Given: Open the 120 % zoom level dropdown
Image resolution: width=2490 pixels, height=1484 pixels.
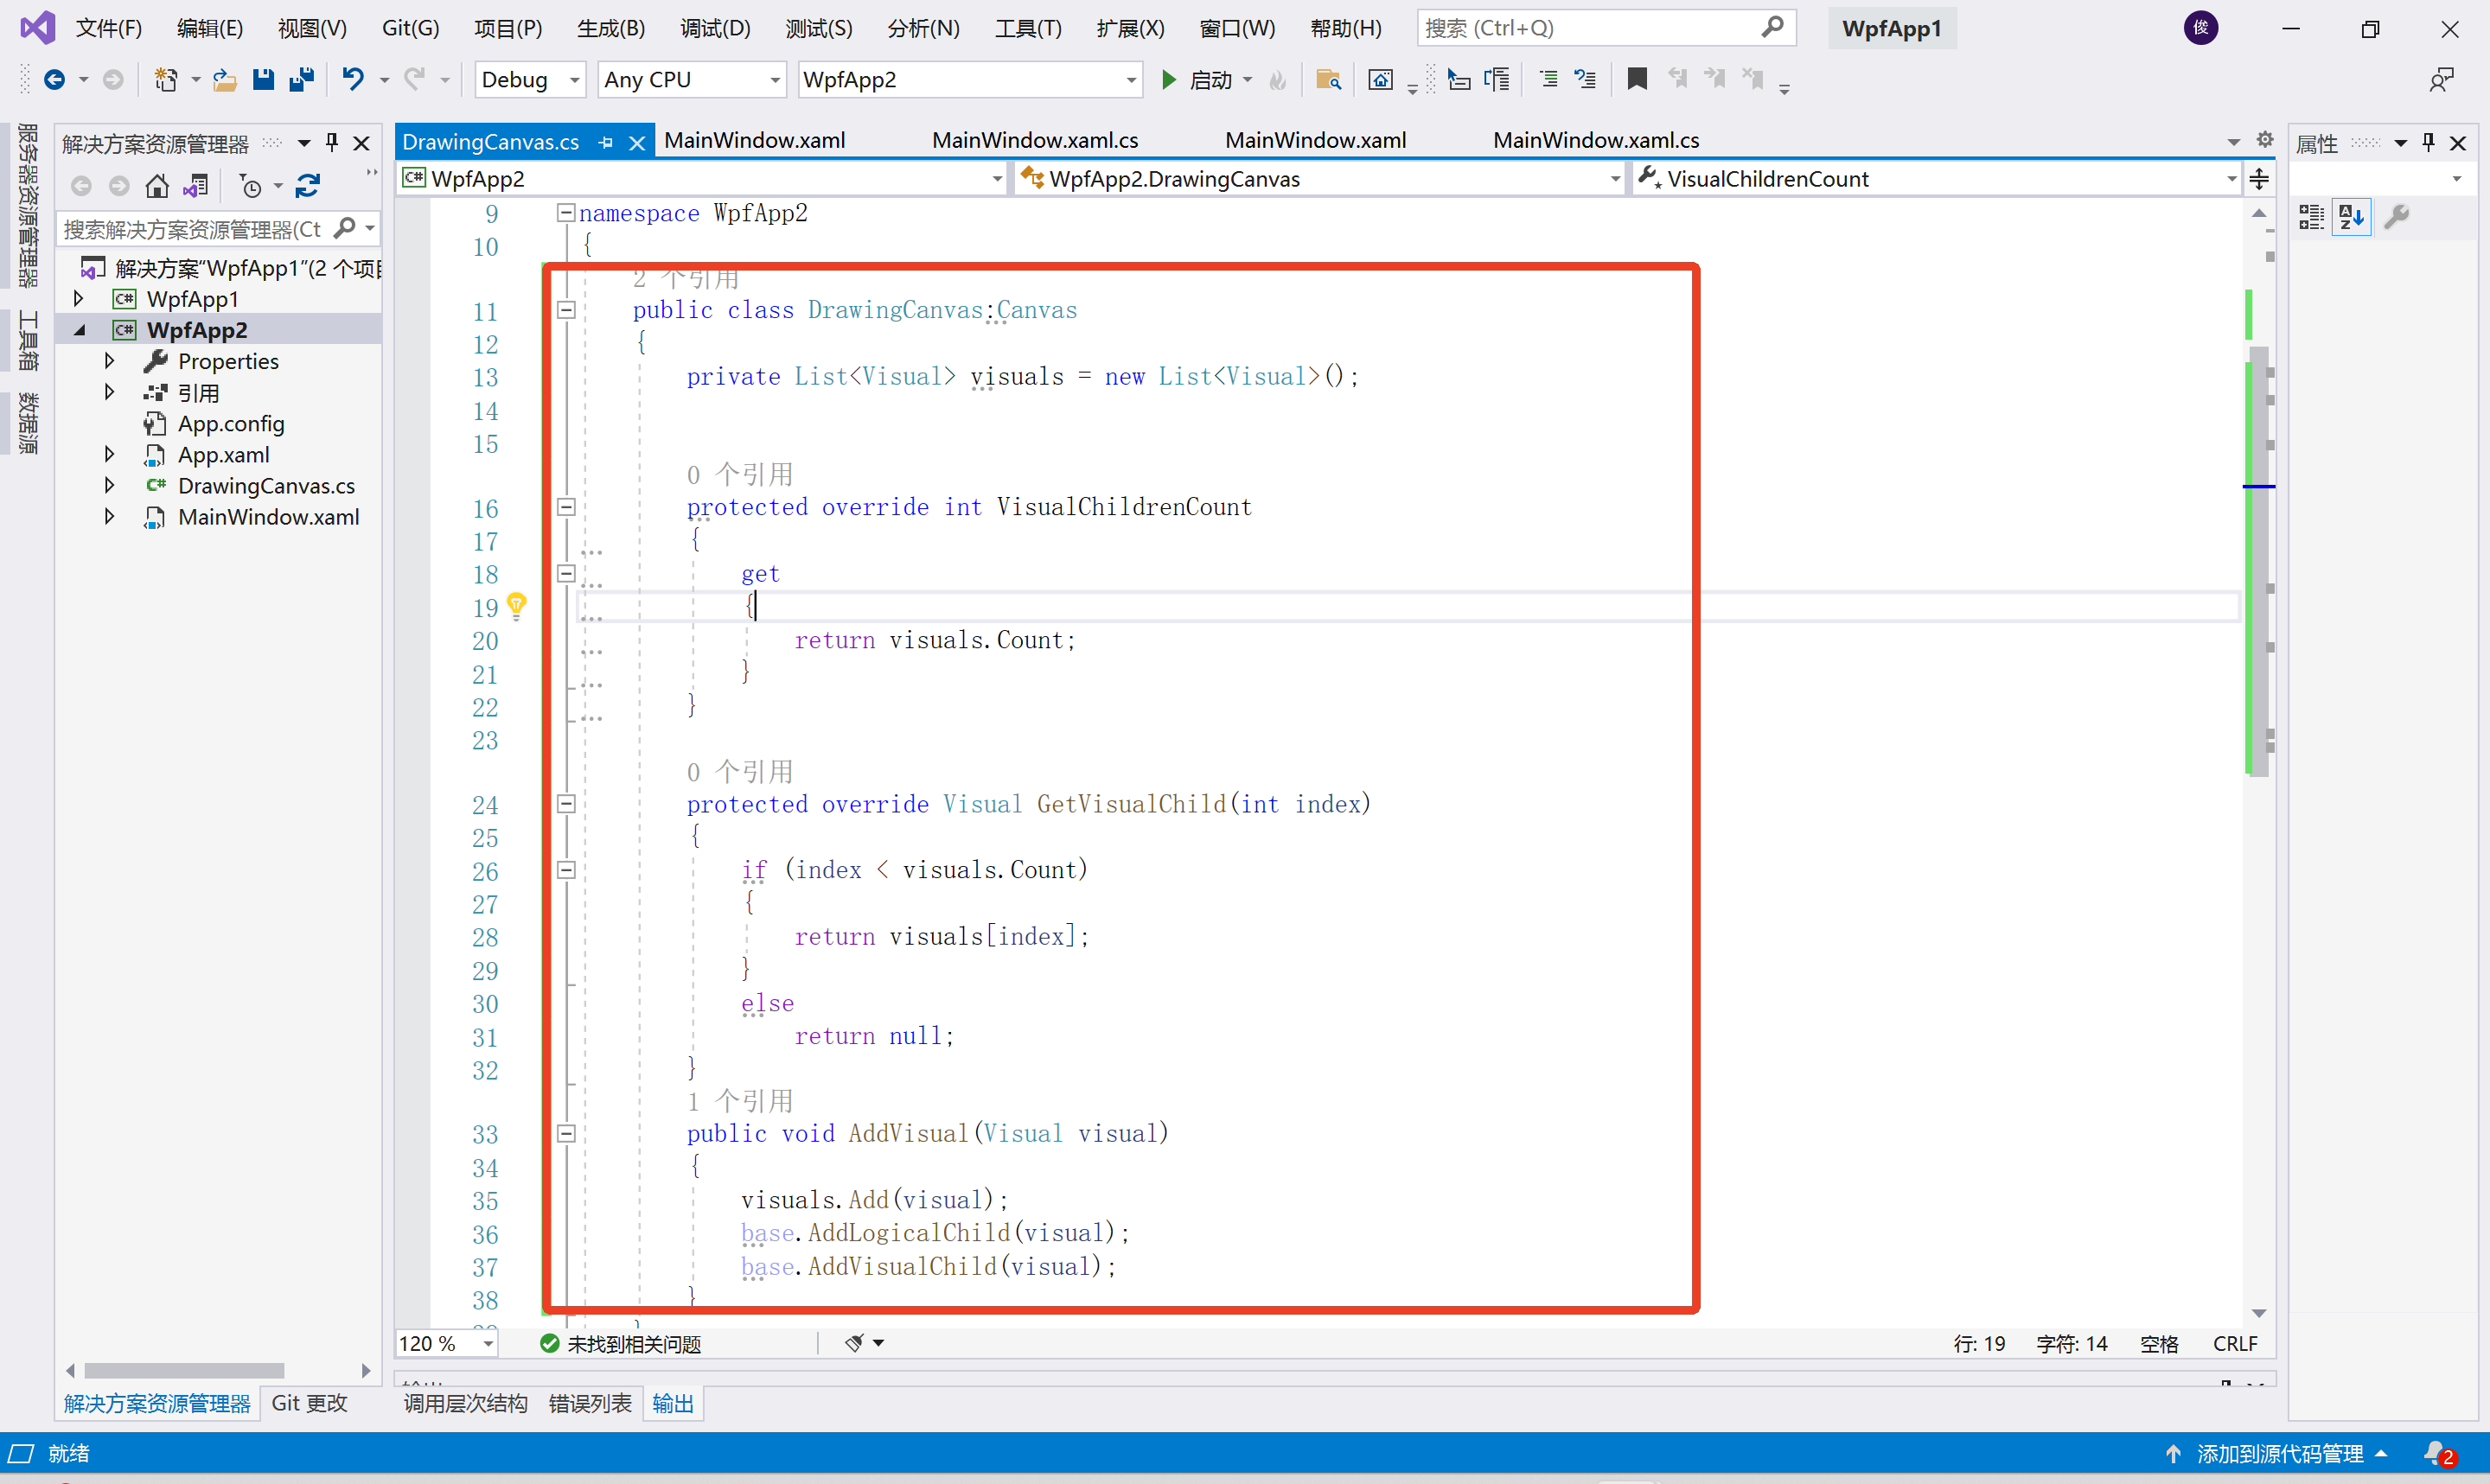Looking at the screenshot, I should [488, 1343].
